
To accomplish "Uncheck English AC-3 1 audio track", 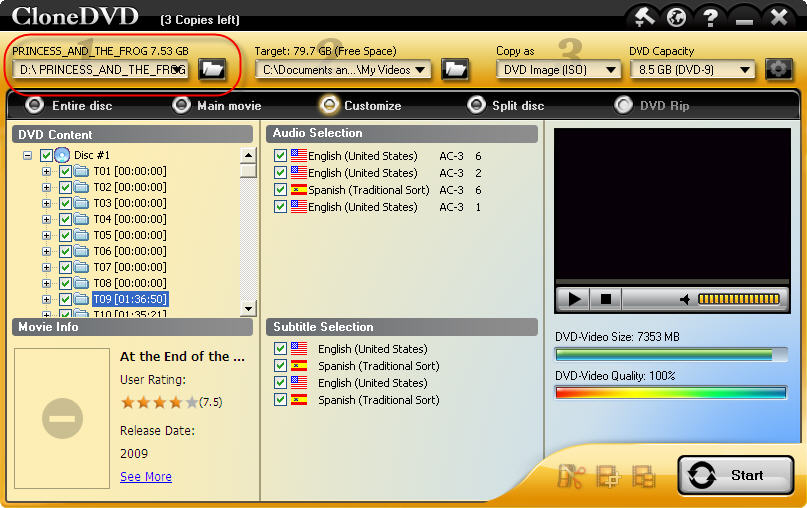I will (280, 207).
